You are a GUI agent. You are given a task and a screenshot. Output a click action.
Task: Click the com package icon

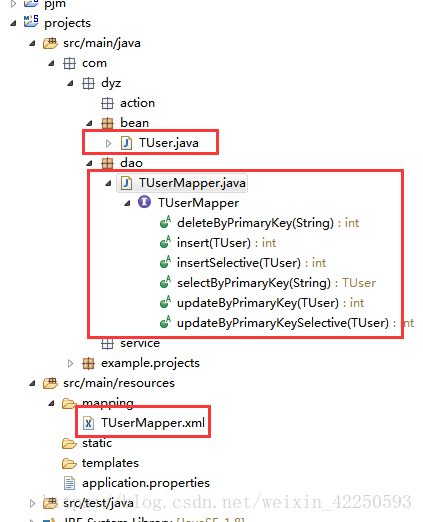(x=69, y=63)
